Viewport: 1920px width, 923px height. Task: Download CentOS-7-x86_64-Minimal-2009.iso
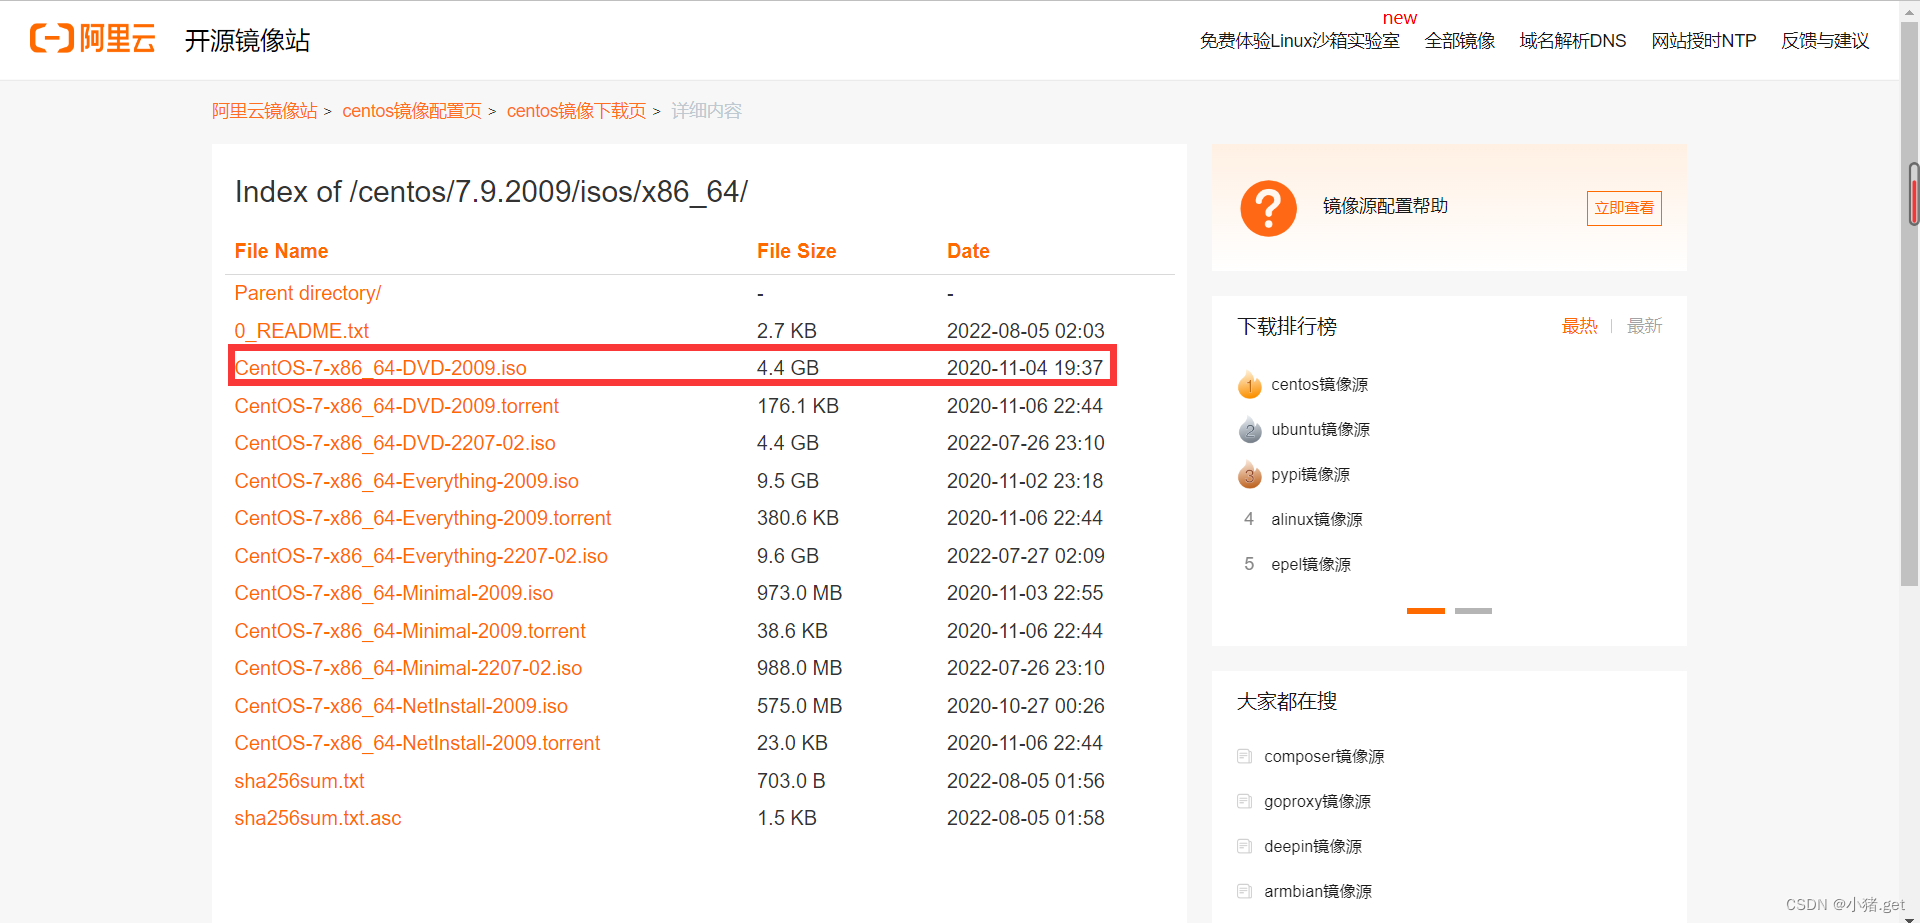point(394,593)
